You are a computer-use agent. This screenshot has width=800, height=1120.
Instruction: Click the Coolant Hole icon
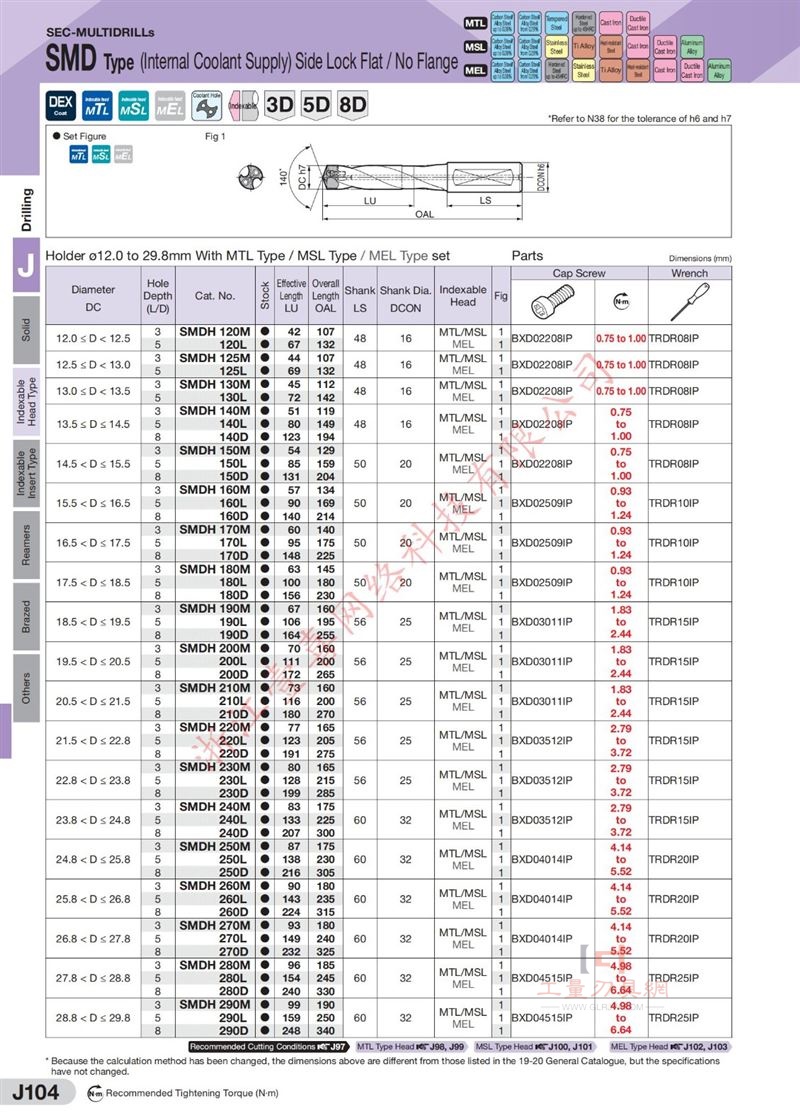tap(206, 105)
